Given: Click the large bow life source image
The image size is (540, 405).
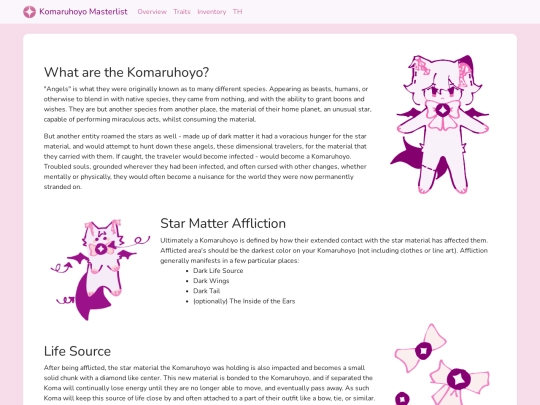Looking at the screenshot, I should 459,382.
